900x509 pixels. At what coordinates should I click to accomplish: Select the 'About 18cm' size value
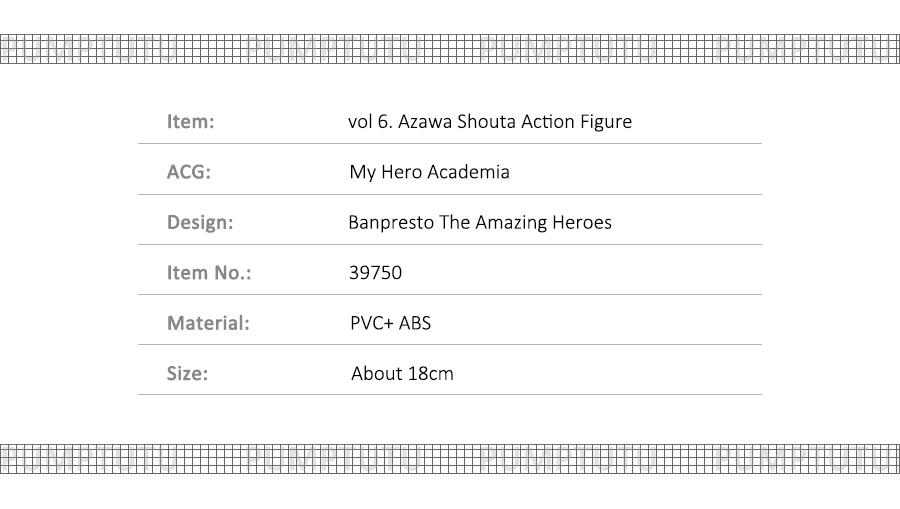401,373
